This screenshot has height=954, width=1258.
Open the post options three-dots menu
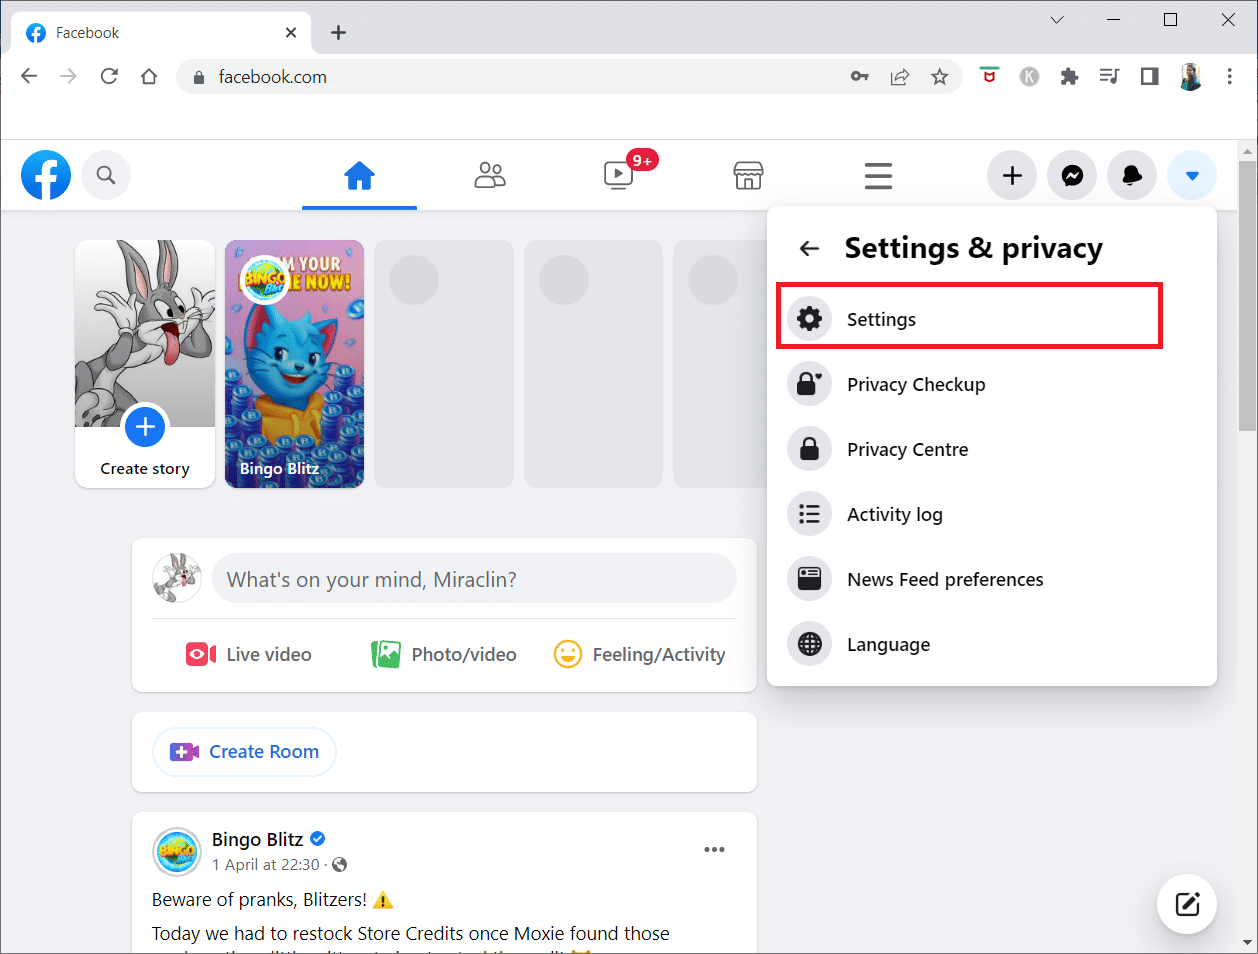(714, 850)
